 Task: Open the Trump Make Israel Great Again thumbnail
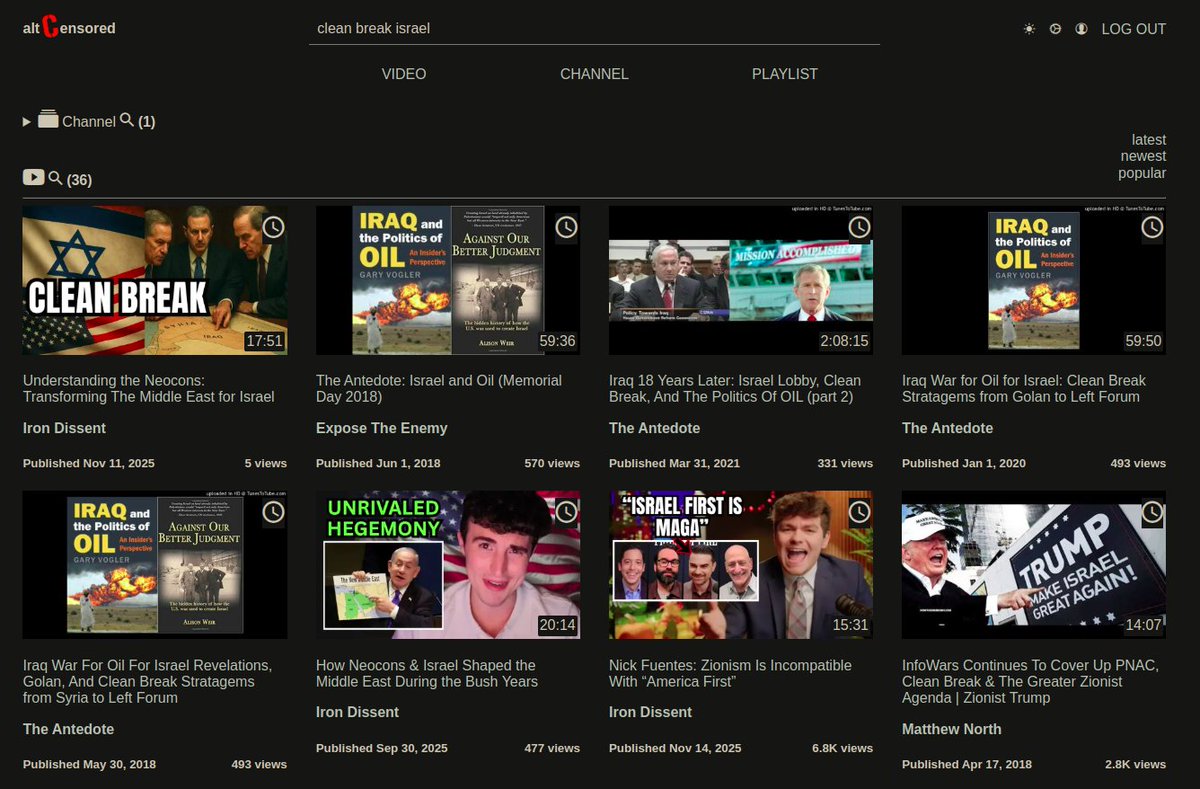click(1034, 565)
